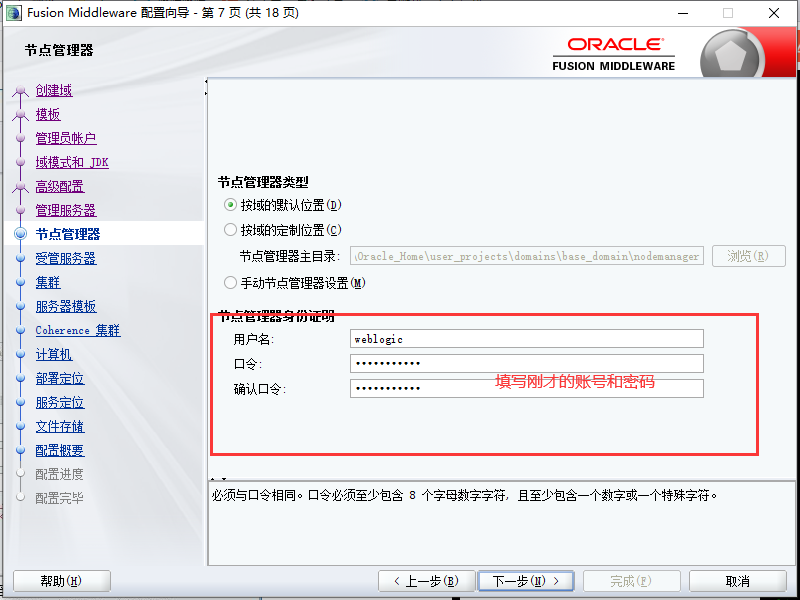This screenshot has height=600, width=800.
Task: Choose 按域的定制位置 radio option
Action: (x=231, y=230)
